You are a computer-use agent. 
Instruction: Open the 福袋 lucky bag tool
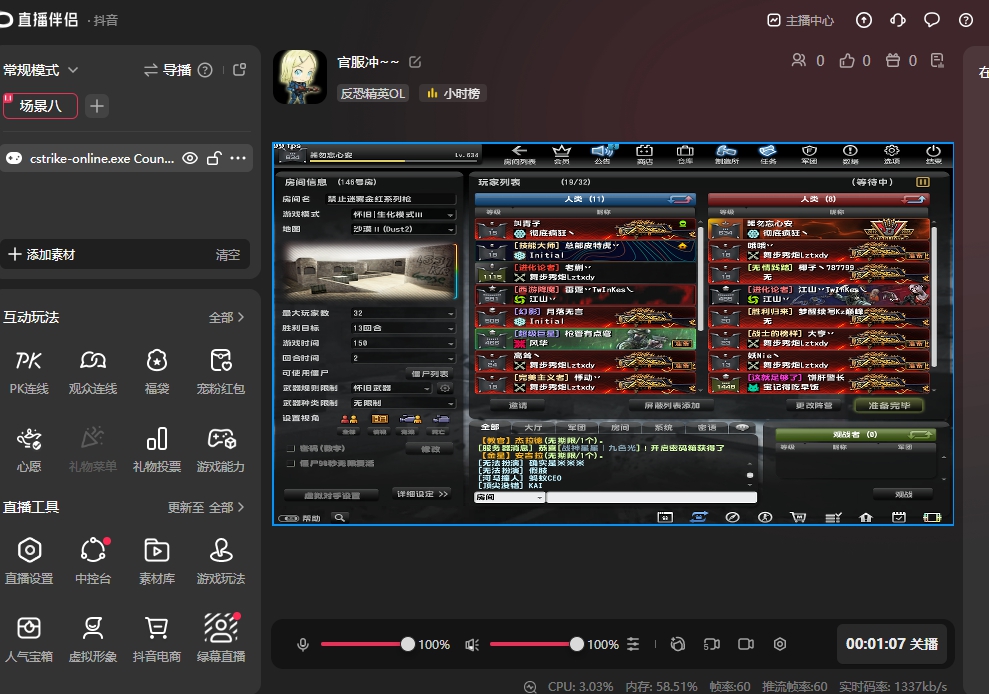156,372
